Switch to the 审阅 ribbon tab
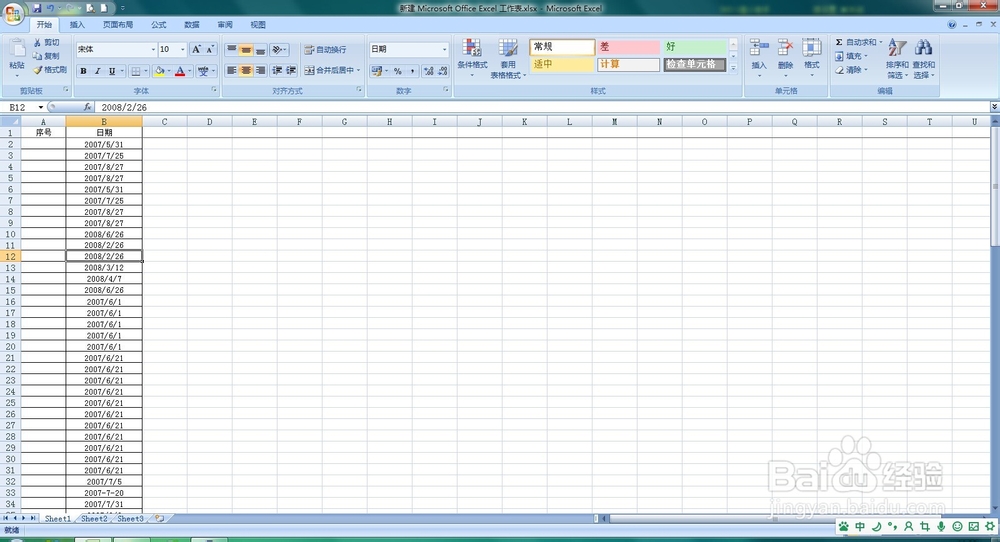The image size is (1000, 542). point(225,25)
